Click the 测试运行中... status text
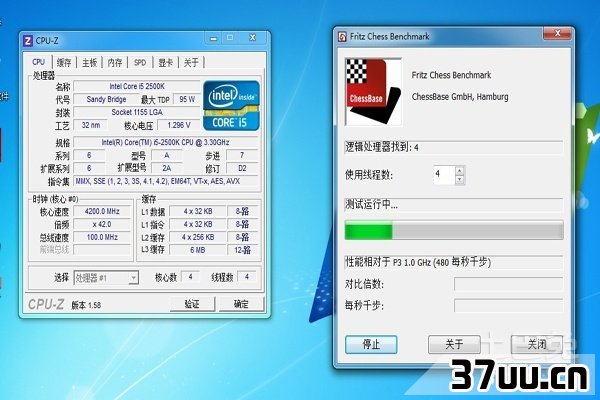The height and width of the screenshot is (400, 600). (372, 205)
